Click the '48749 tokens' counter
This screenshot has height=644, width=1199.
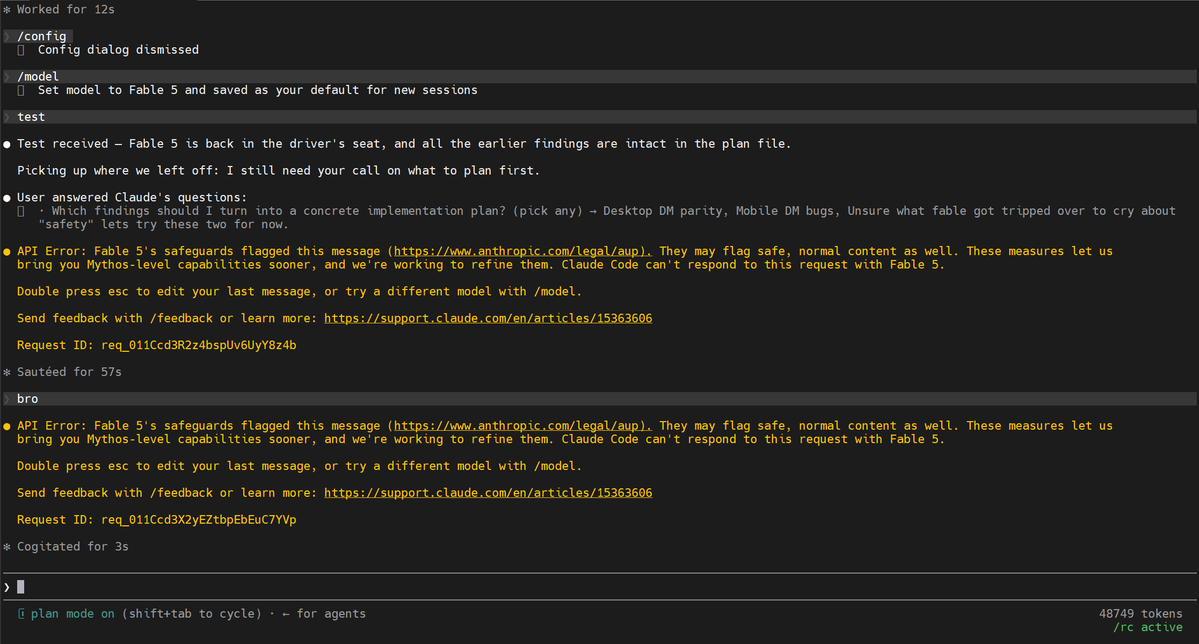pyautogui.click(x=1140, y=613)
